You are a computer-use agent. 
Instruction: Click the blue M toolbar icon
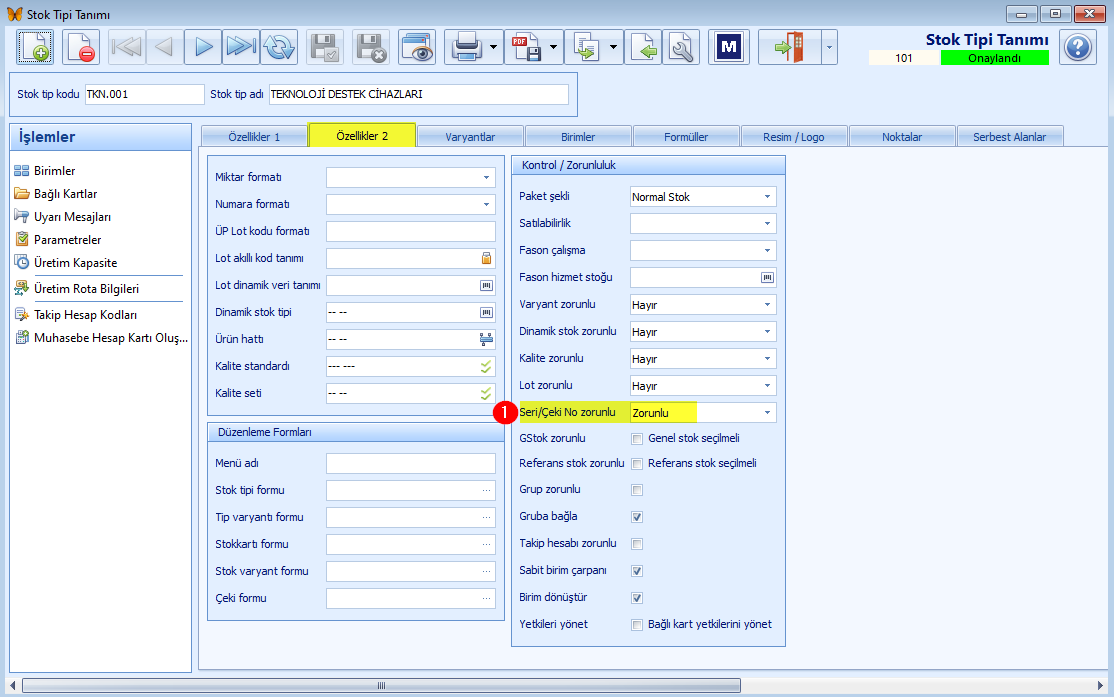[x=728, y=48]
